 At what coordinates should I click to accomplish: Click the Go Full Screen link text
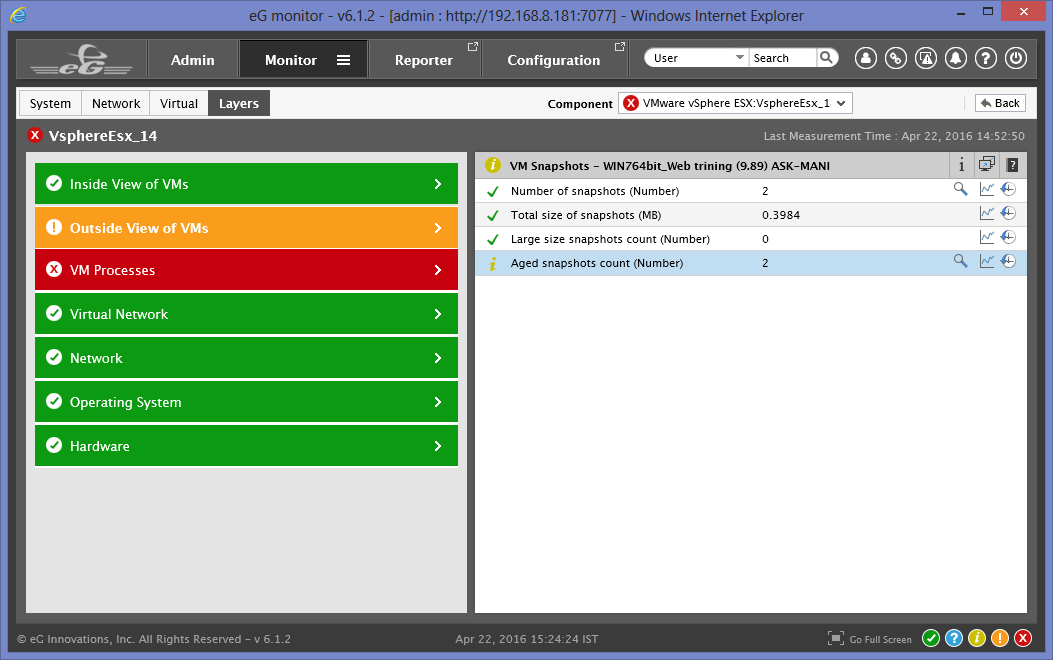coord(880,639)
